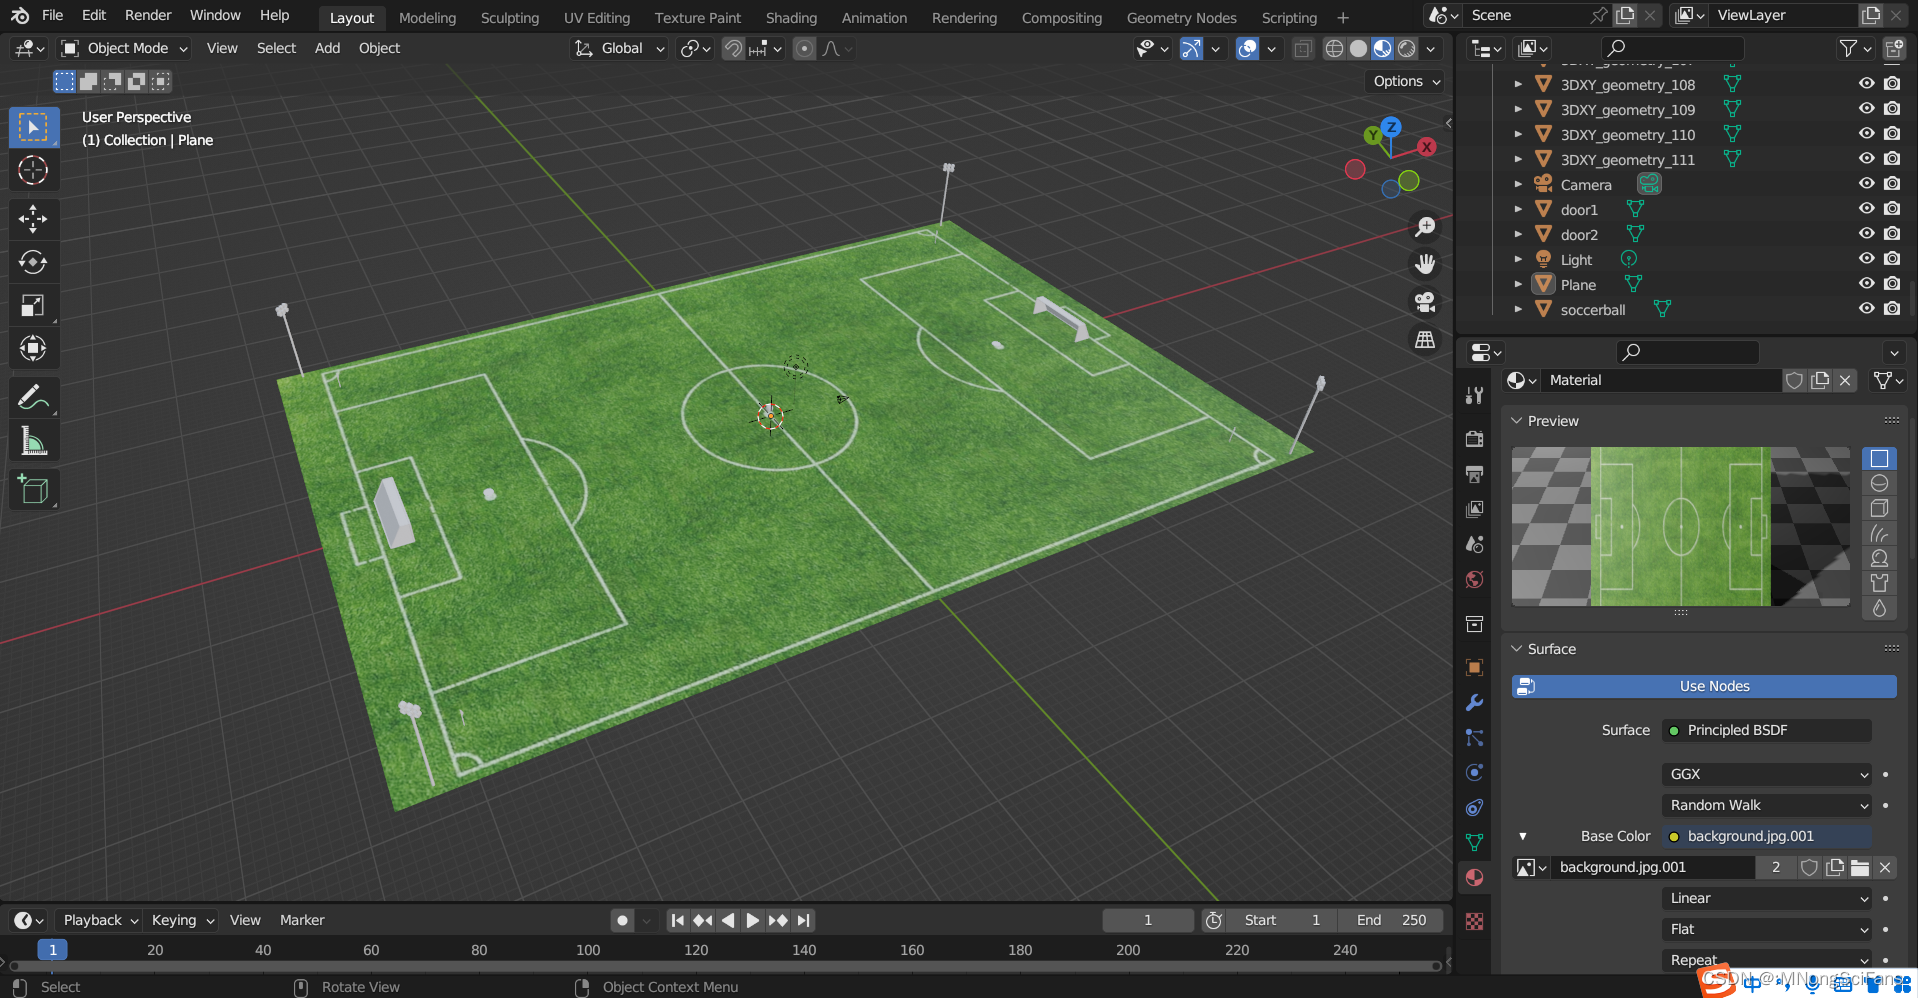Jump to the last frame
The width and height of the screenshot is (1918, 998).
point(804,920)
